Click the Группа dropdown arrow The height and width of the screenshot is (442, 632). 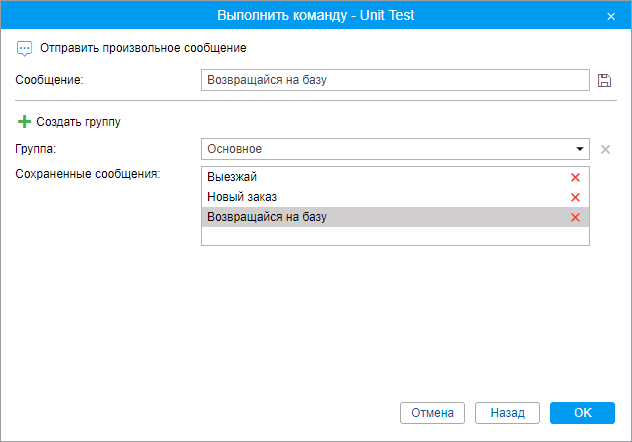point(579,149)
